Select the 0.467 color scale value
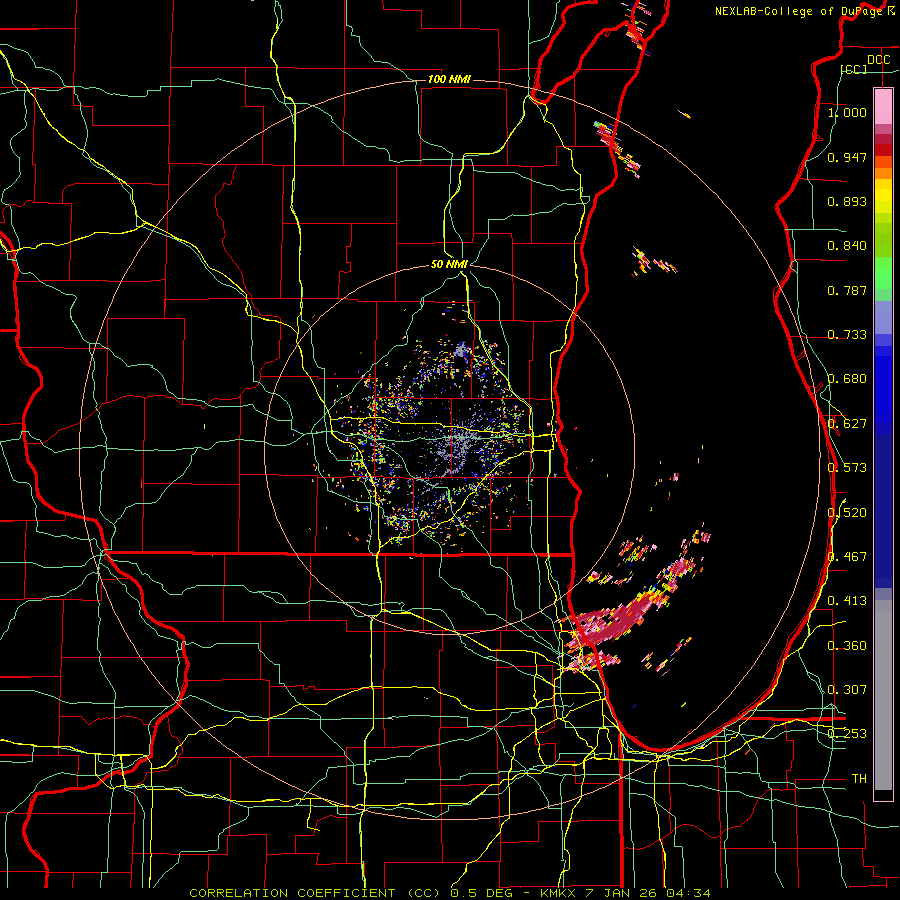This screenshot has width=900, height=900. 847,557
